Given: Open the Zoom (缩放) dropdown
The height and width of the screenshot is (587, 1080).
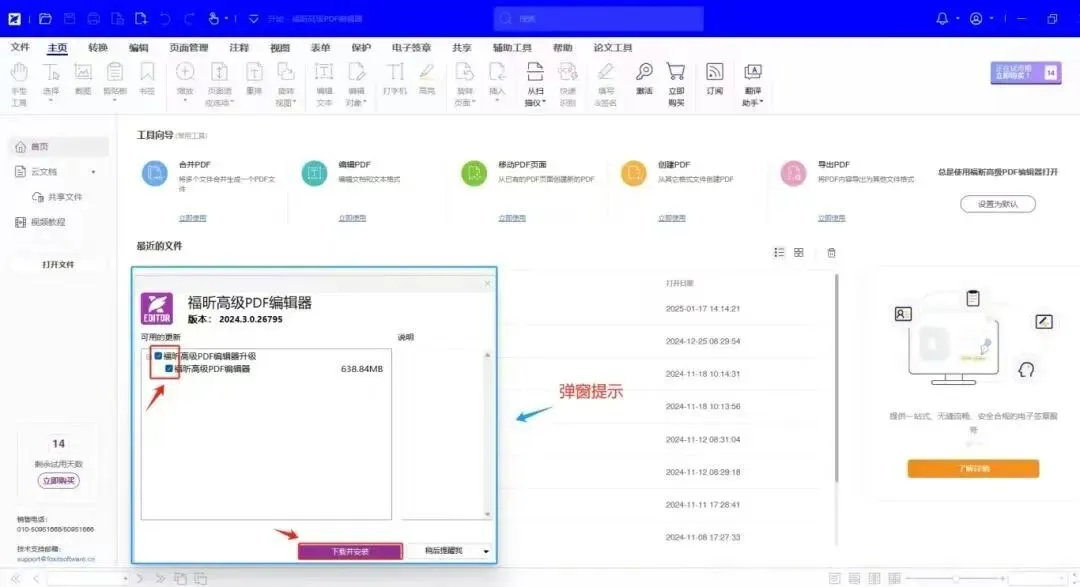Looking at the screenshot, I should click(185, 101).
